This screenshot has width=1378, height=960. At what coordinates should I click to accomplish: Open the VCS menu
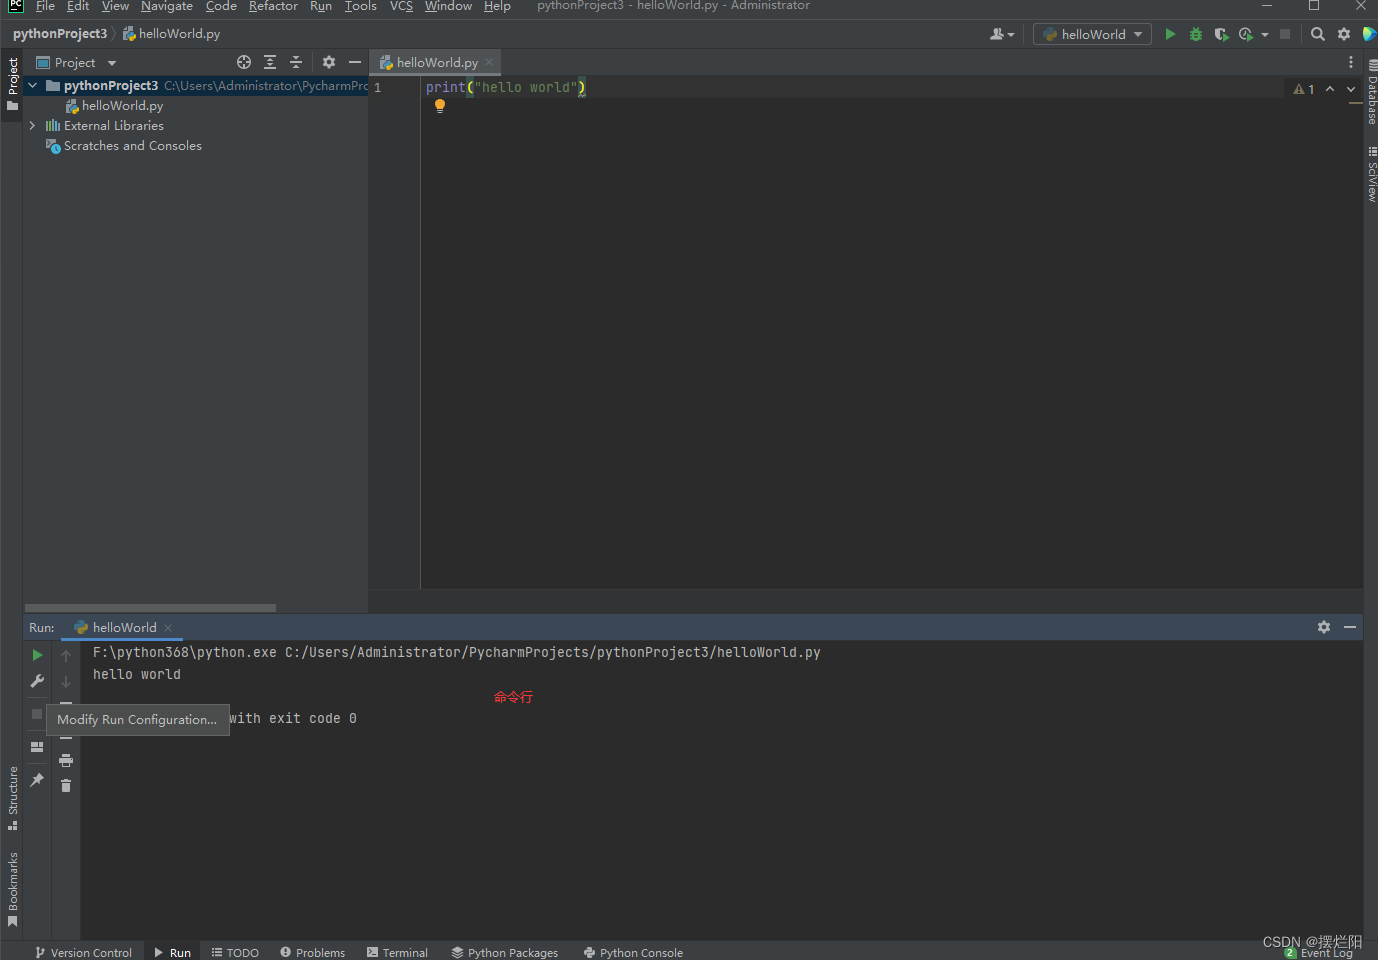pos(401,6)
